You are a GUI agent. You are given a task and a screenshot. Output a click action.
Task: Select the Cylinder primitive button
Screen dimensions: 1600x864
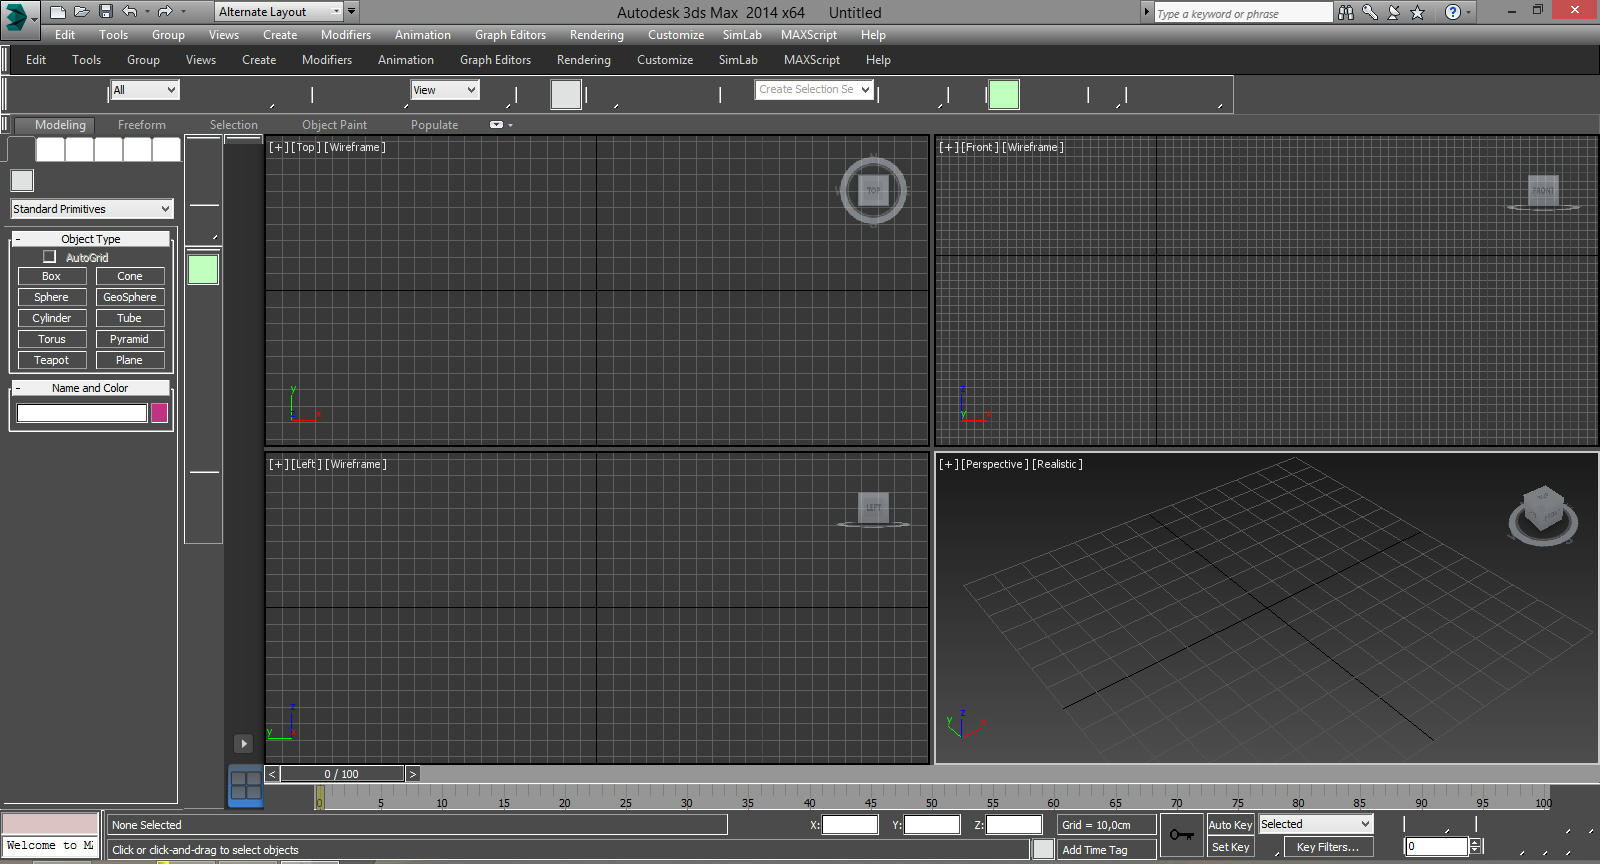pos(52,318)
